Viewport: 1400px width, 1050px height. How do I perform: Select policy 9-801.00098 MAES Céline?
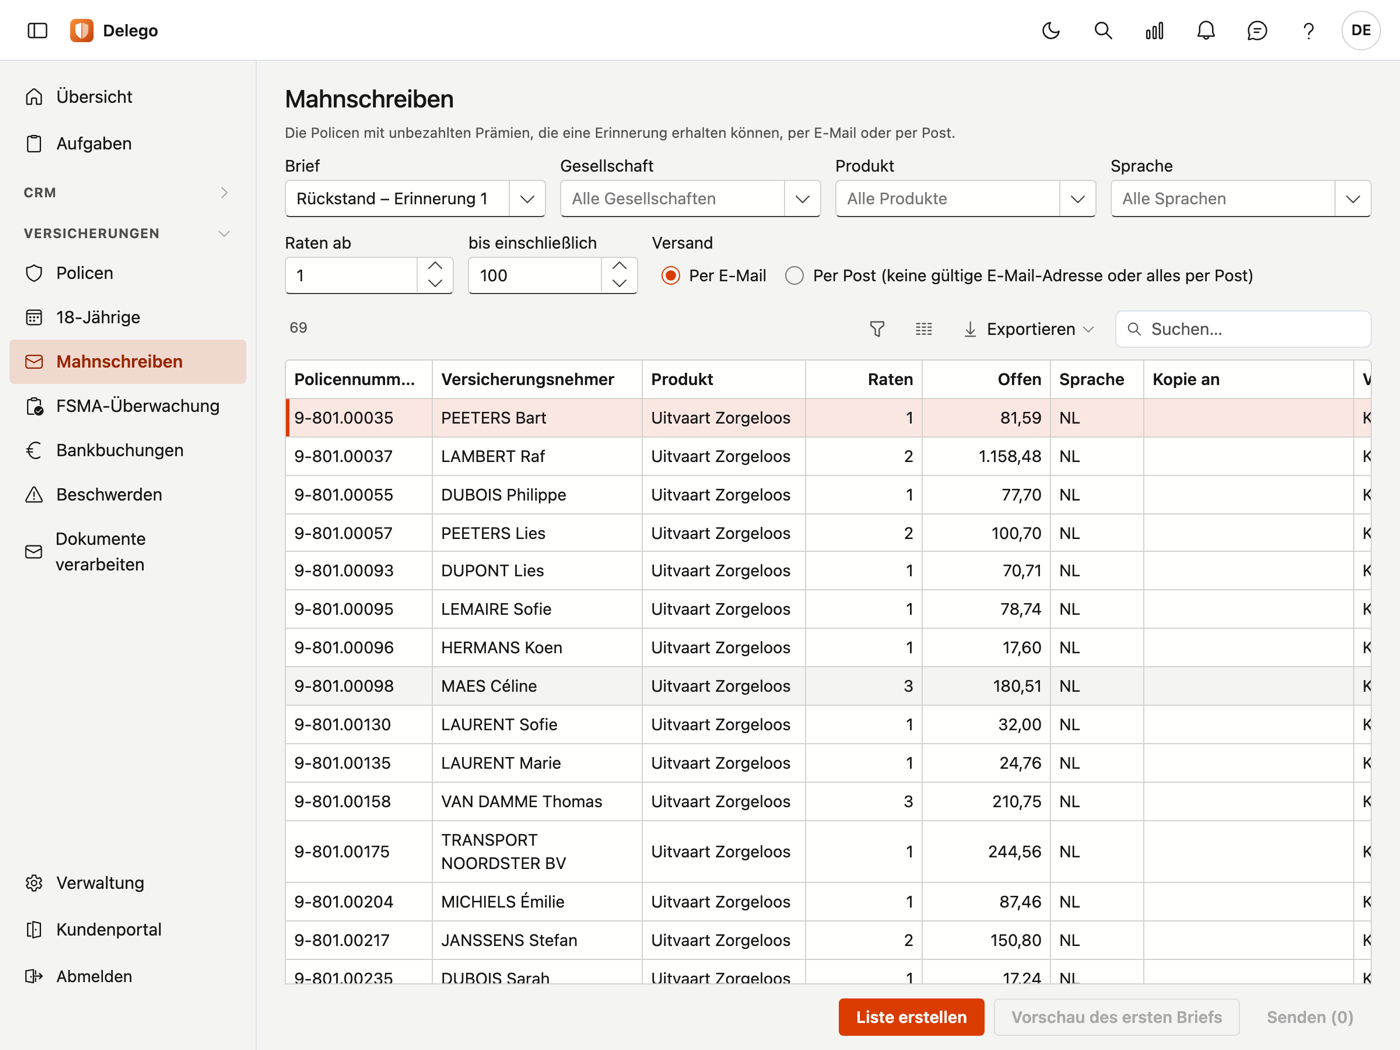point(828,686)
